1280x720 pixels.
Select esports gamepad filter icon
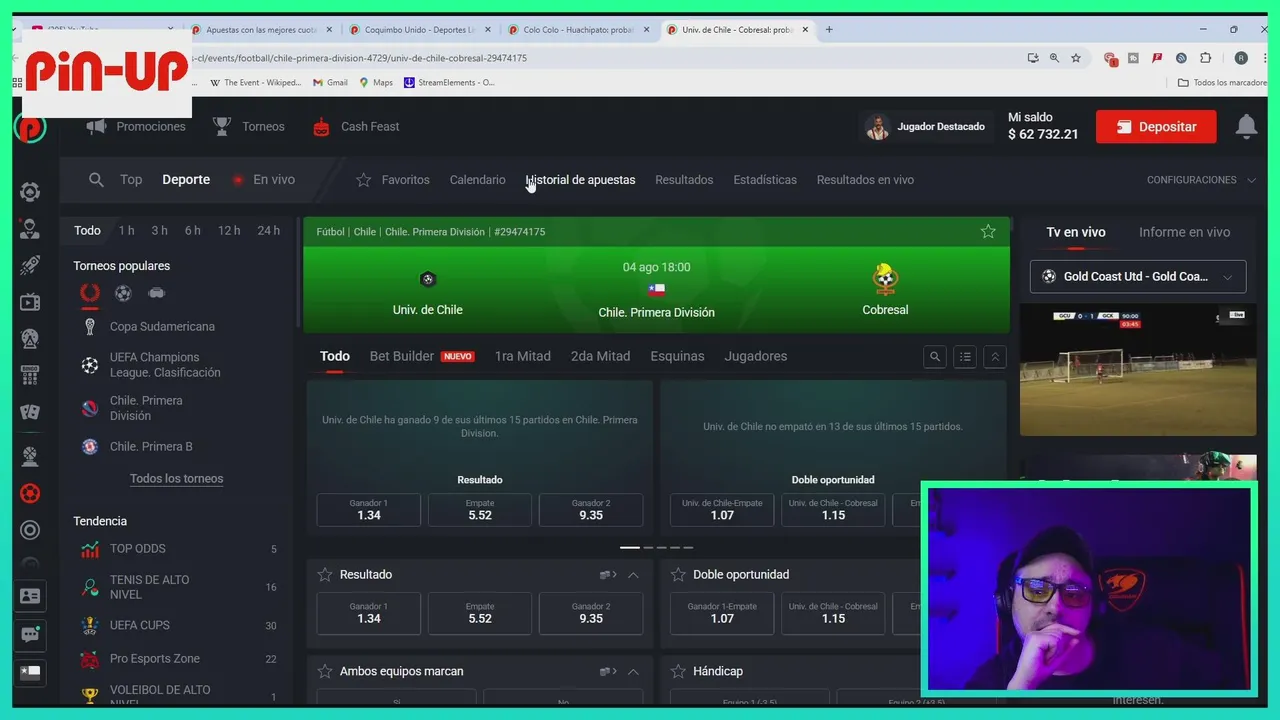coord(157,293)
